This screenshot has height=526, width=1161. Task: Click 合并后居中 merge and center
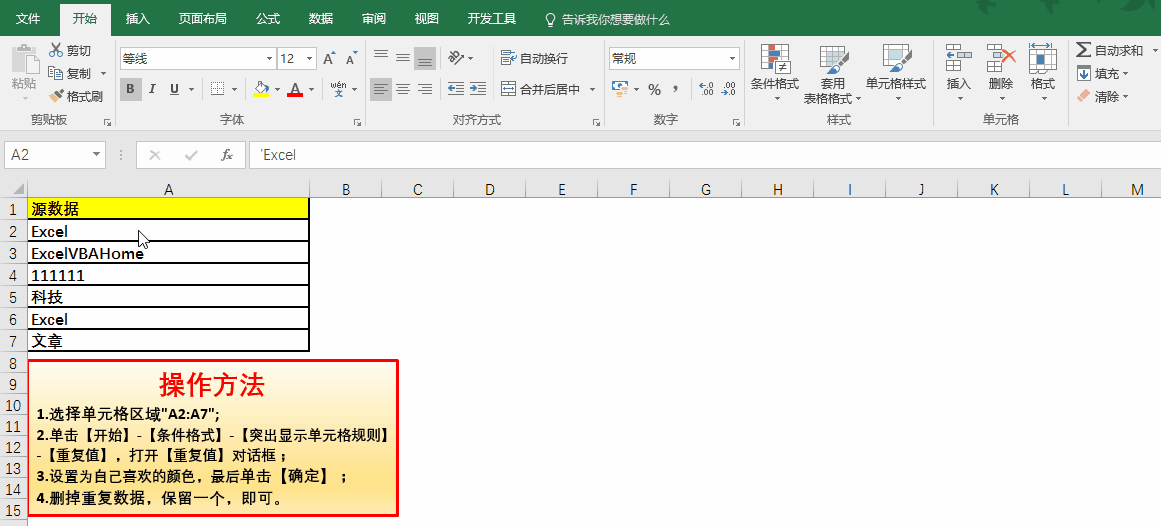(541, 90)
